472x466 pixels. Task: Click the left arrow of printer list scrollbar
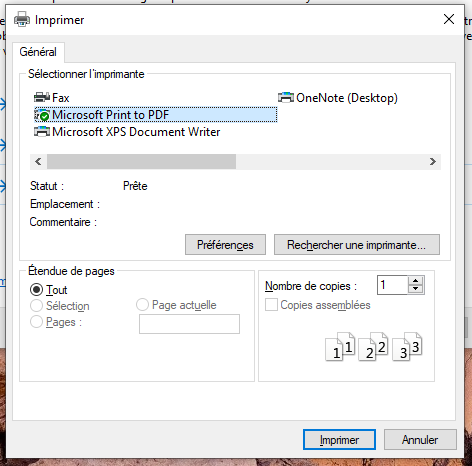point(38,162)
